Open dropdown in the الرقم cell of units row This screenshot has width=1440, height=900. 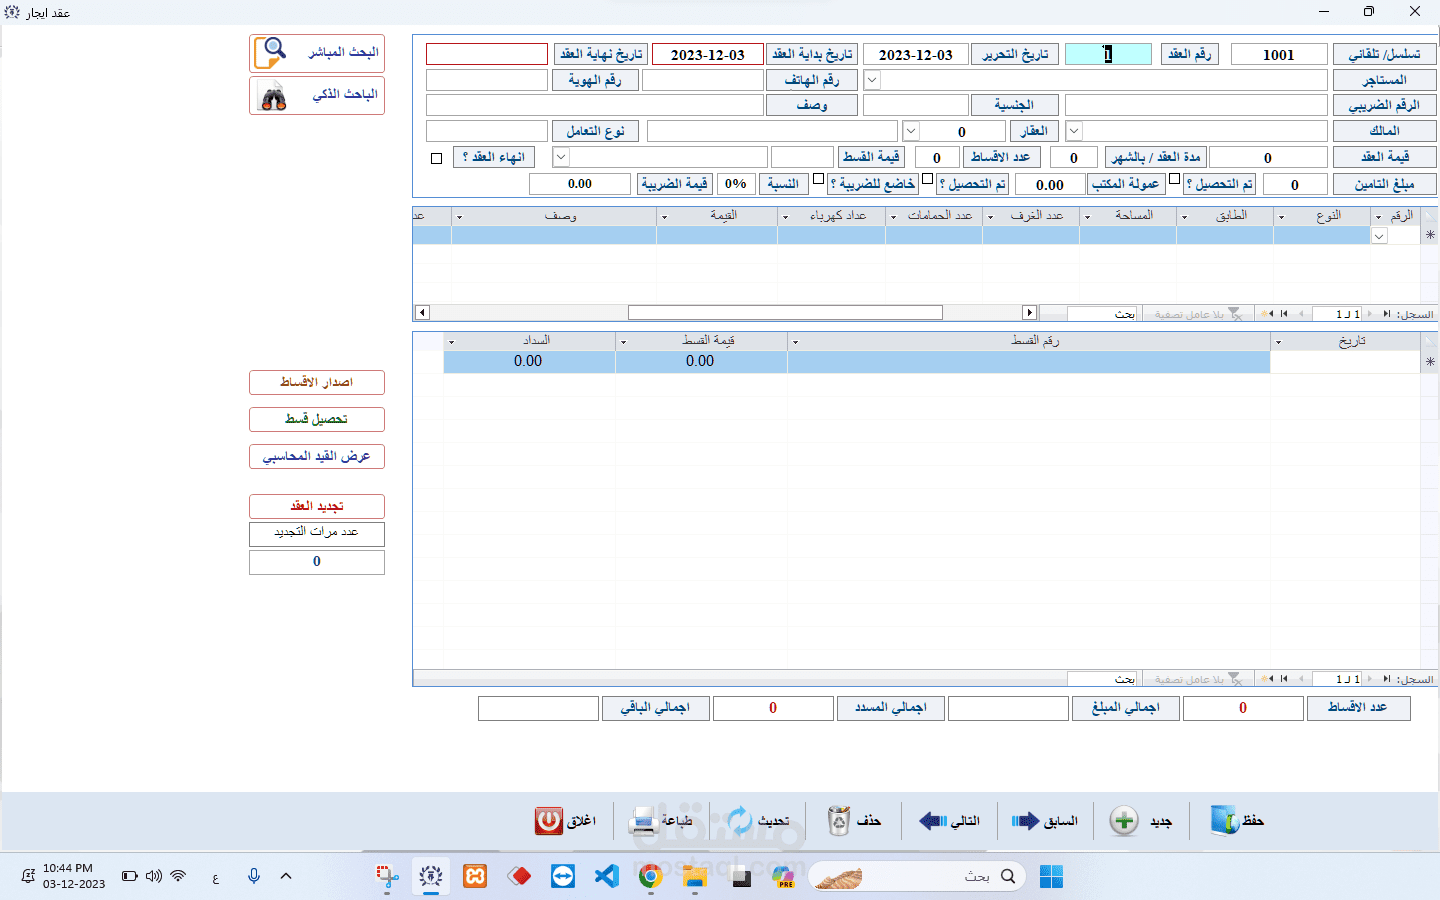click(x=1379, y=236)
